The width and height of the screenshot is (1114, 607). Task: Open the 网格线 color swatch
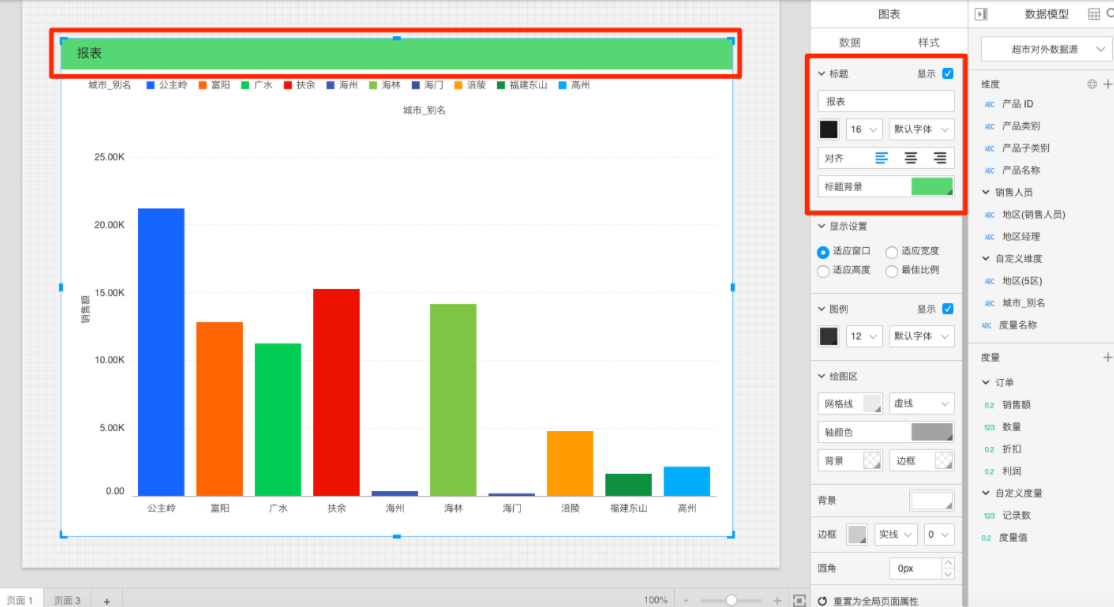[x=872, y=404]
